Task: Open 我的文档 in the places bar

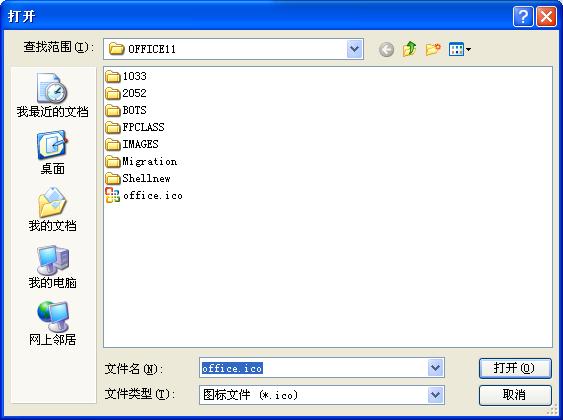Action: click(x=52, y=210)
